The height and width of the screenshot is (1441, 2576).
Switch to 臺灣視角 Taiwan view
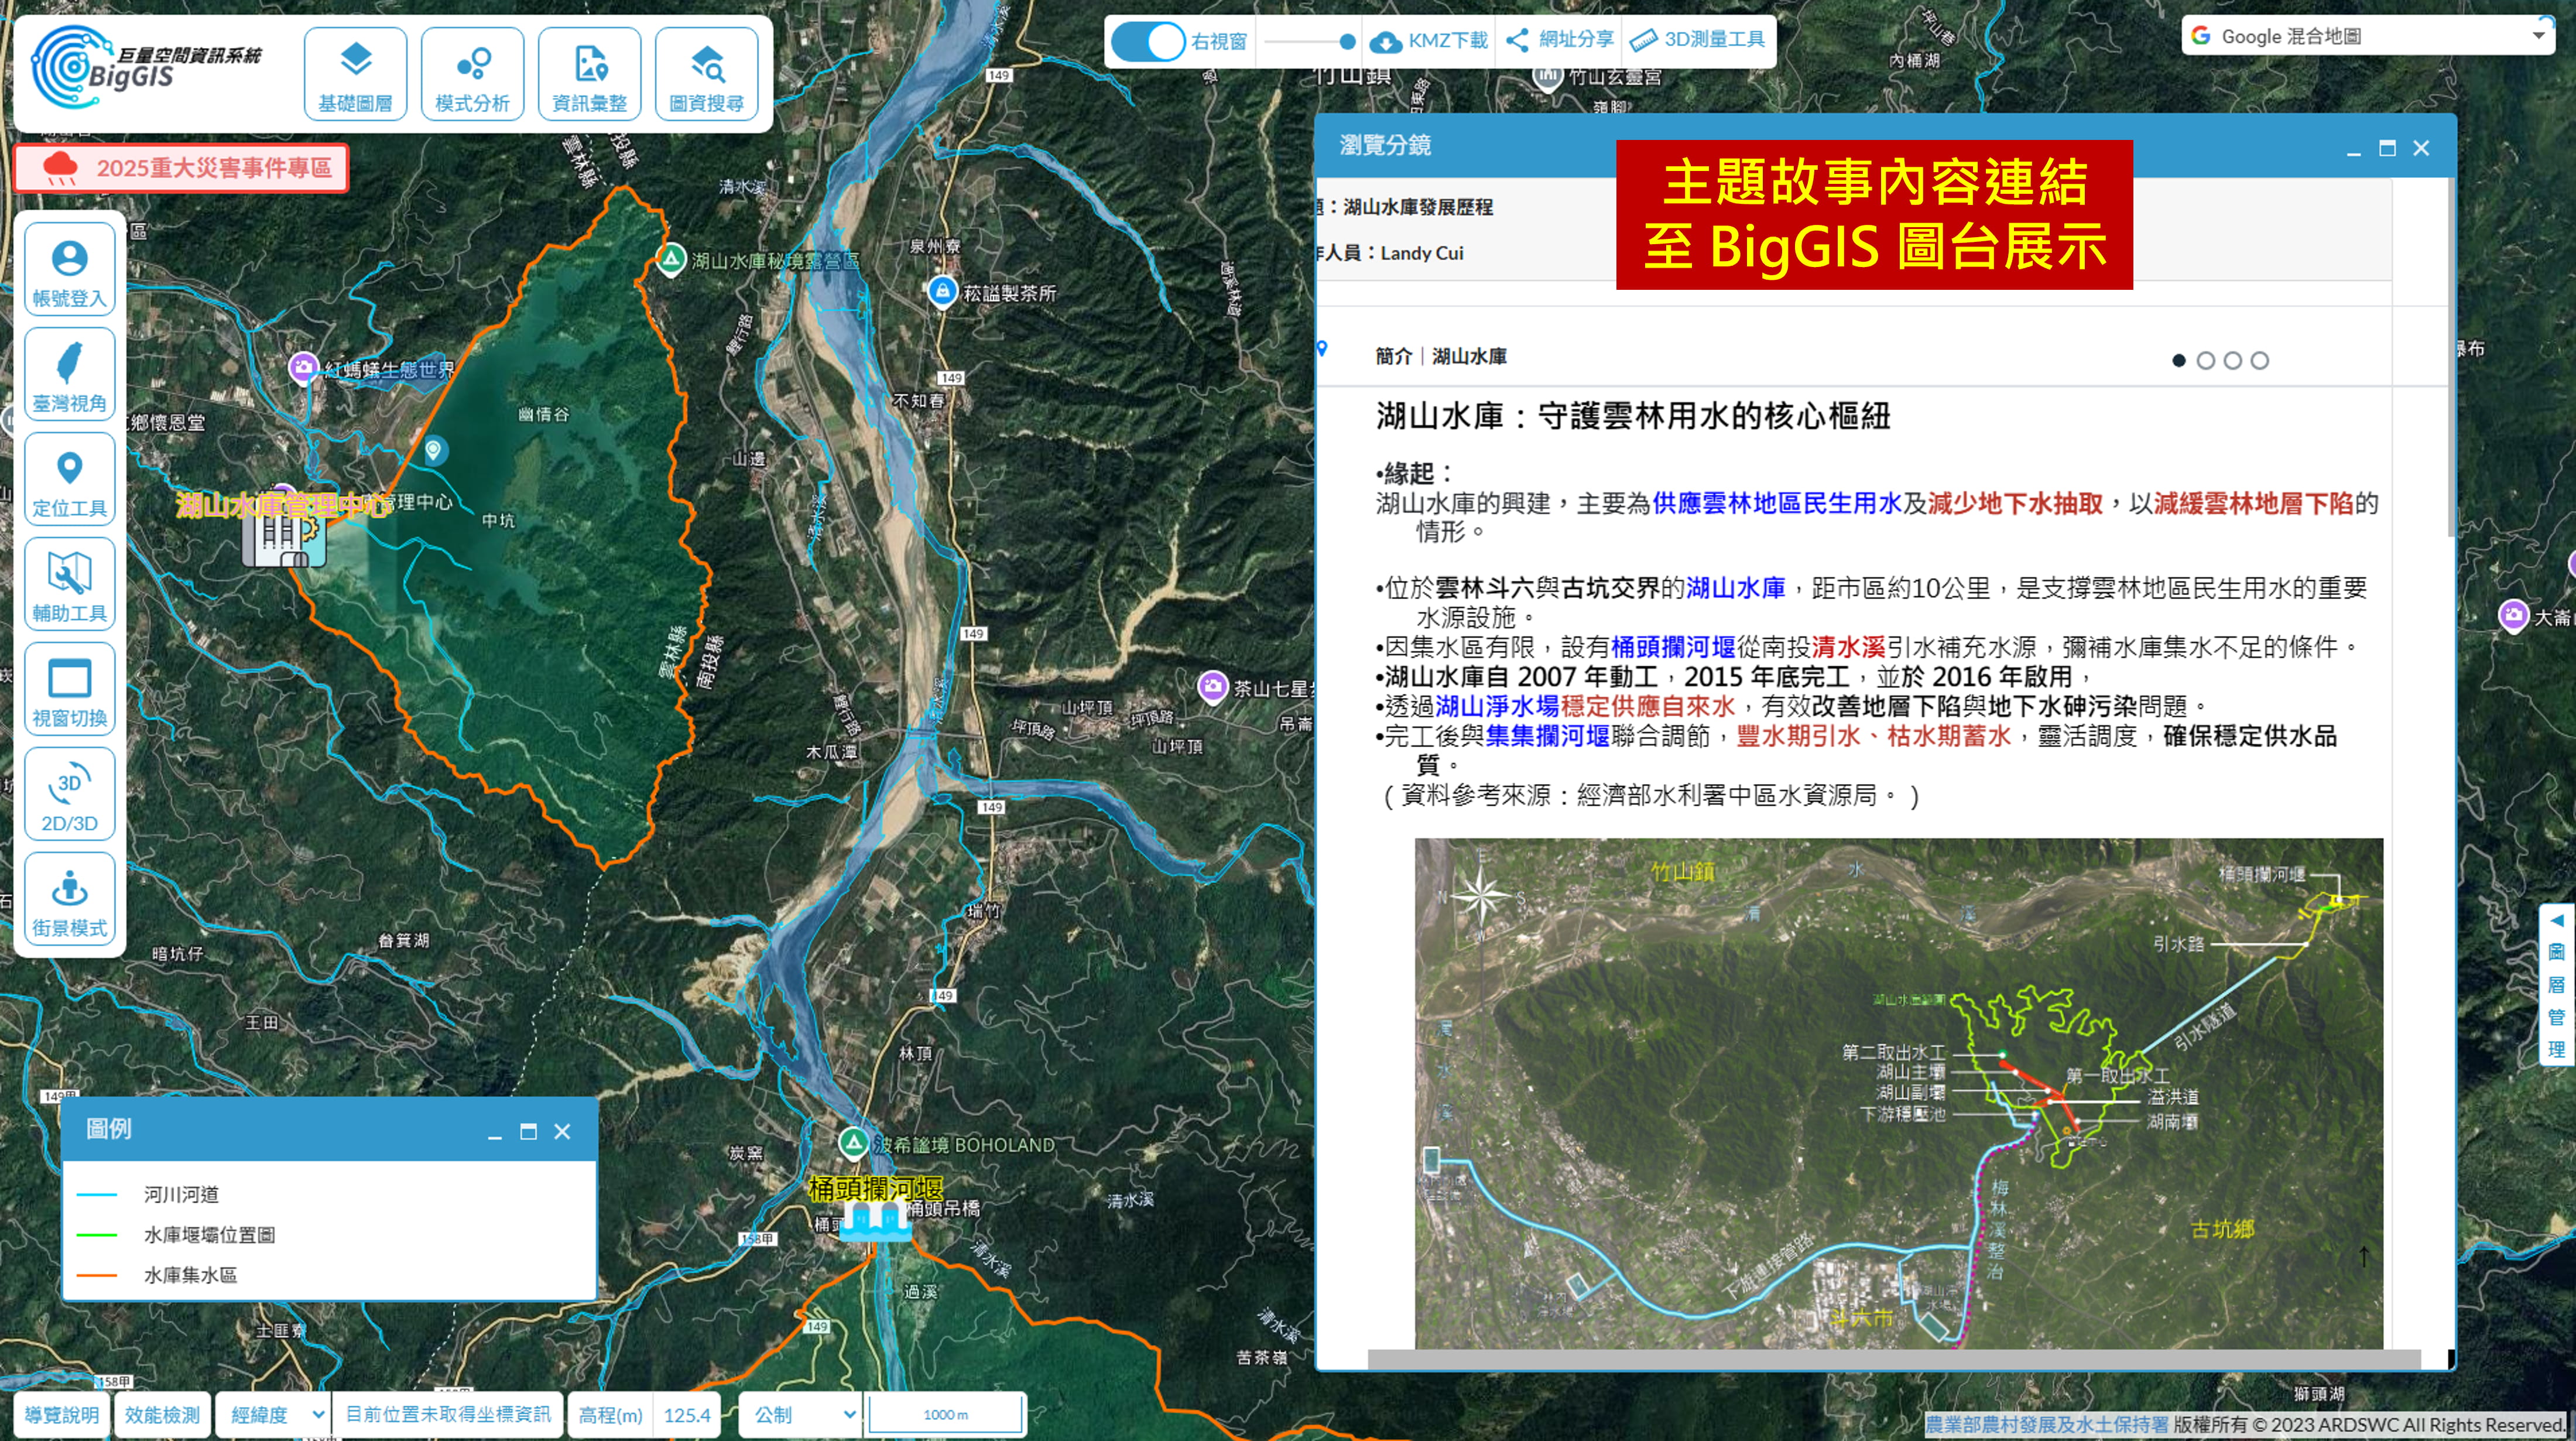click(x=69, y=374)
